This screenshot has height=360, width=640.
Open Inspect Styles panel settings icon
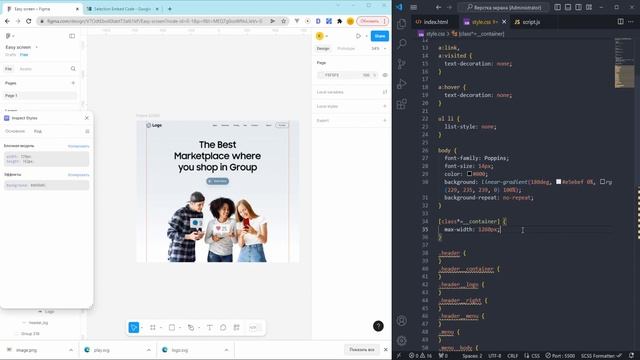click(x=87, y=131)
